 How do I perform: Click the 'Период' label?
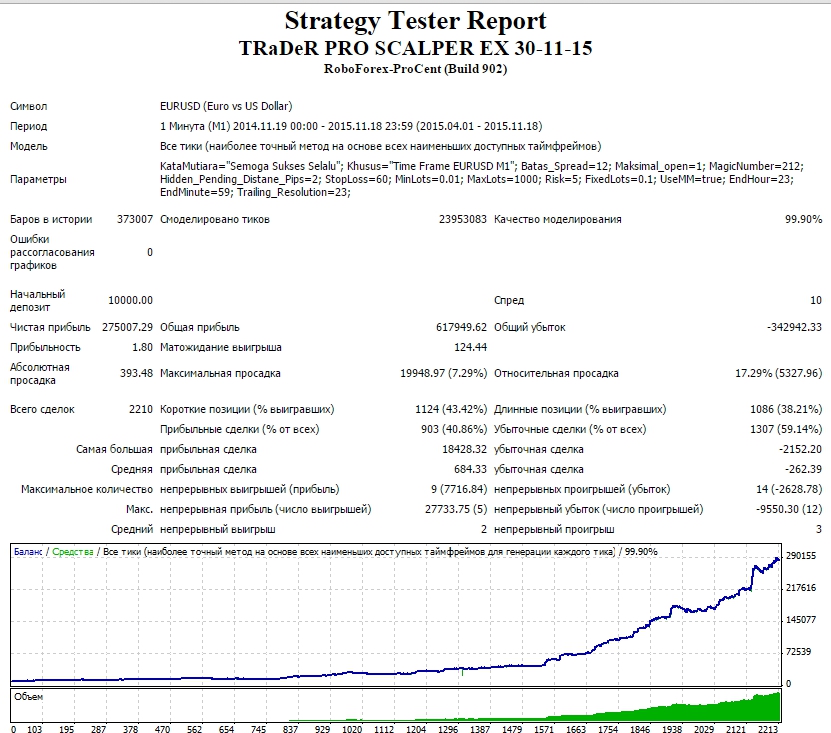[x=29, y=126]
